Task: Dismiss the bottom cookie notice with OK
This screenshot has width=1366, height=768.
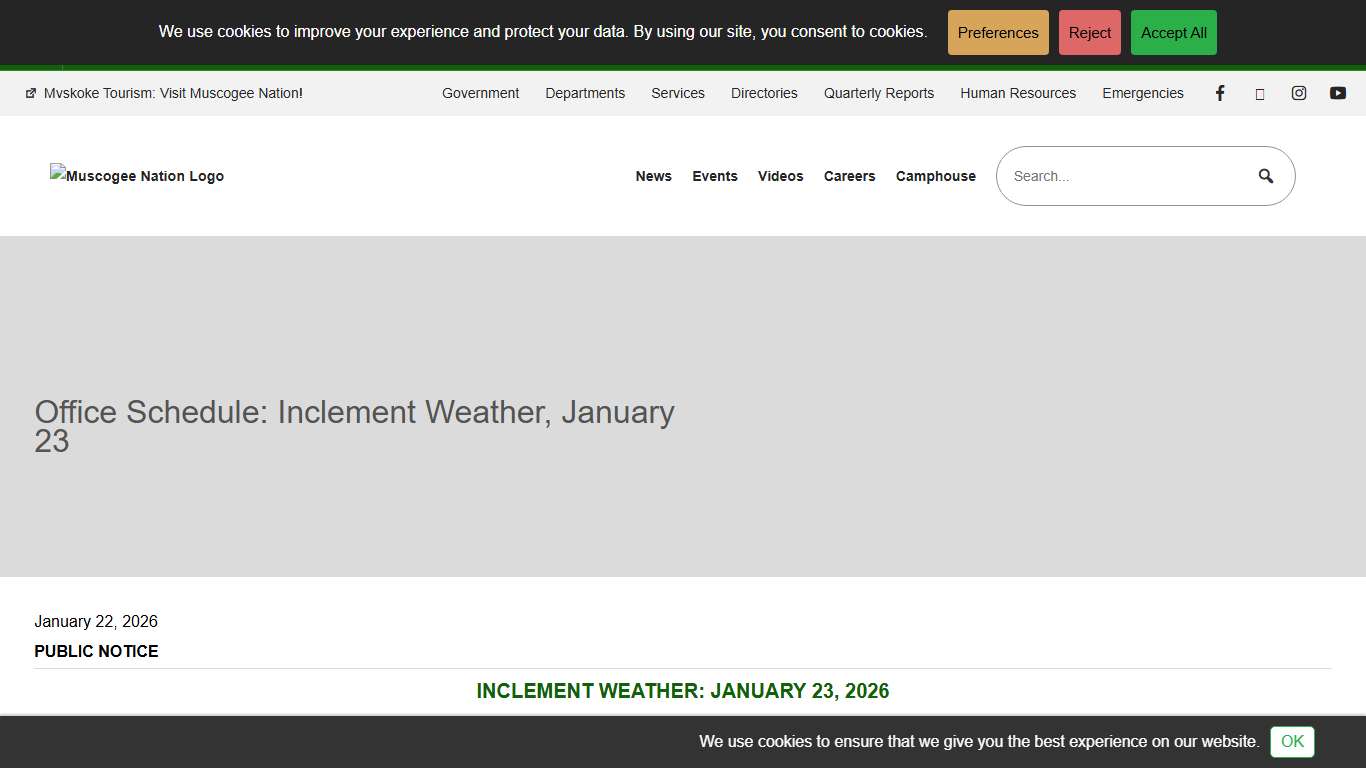Action: [1291, 742]
